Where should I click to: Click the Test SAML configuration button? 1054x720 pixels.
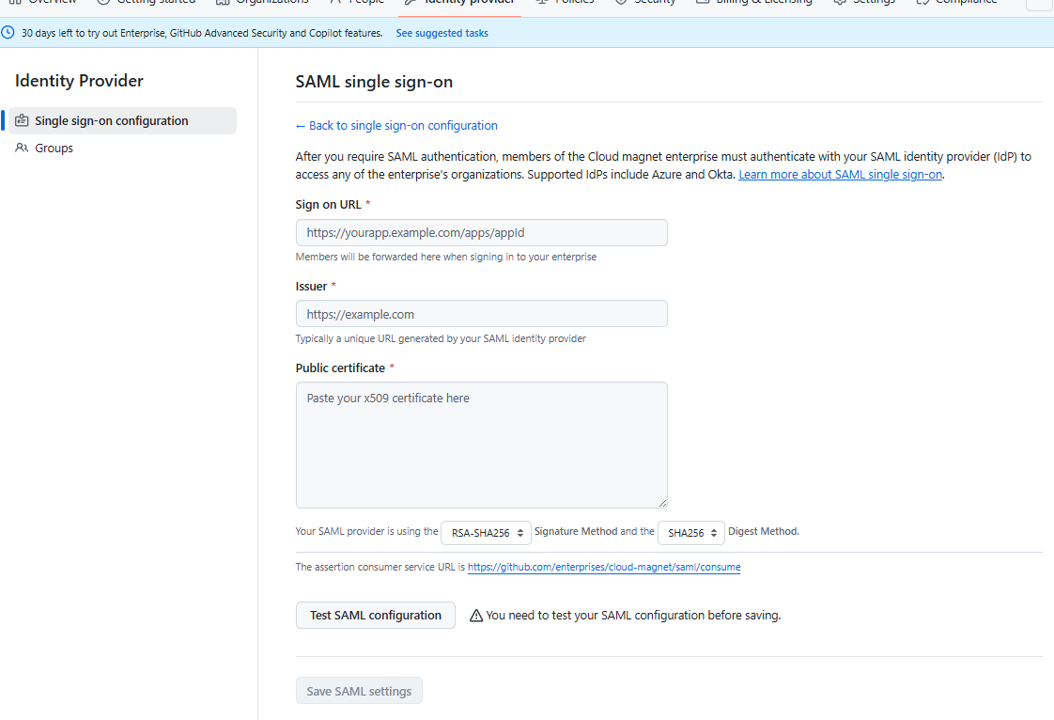pyautogui.click(x=376, y=615)
